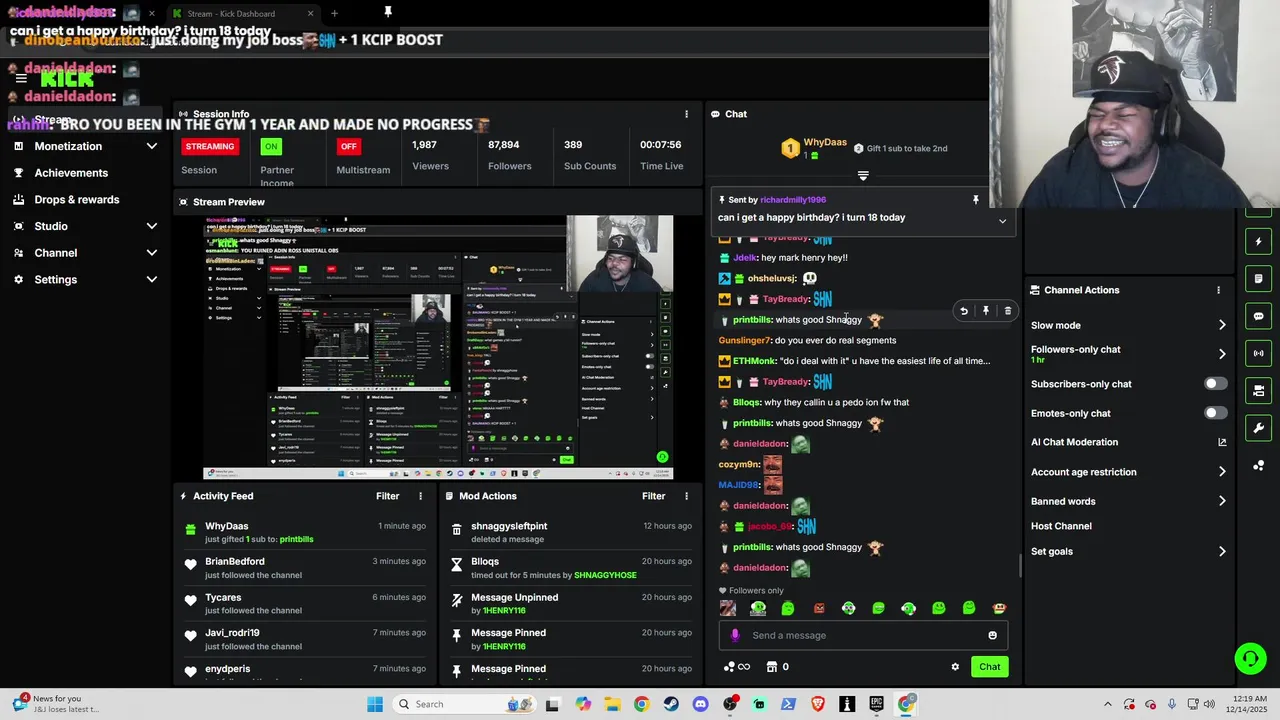Open Followers-only chat options arrow
This screenshot has width=1280, height=720.
click(x=1222, y=354)
